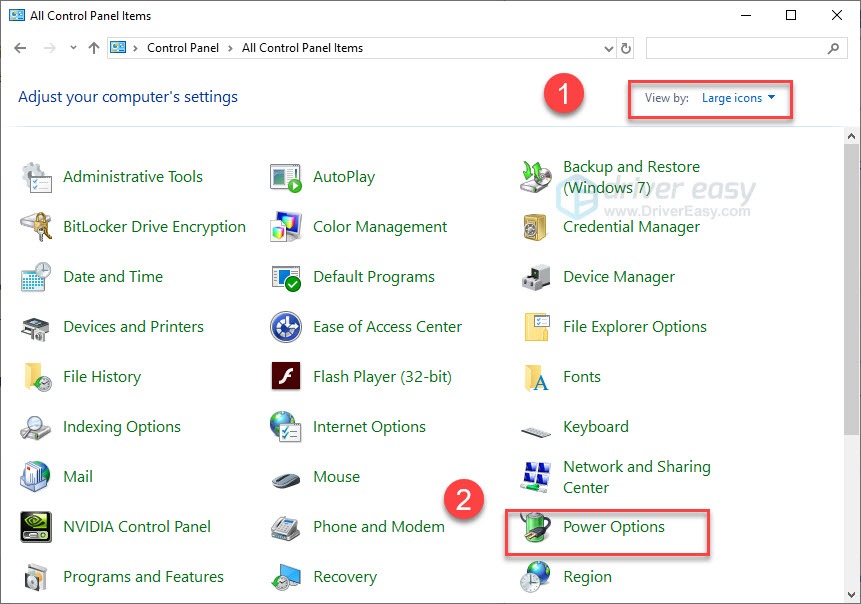Open the Credential Manager link
Viewport: 861px width, 604px height.
pos(631,227)
